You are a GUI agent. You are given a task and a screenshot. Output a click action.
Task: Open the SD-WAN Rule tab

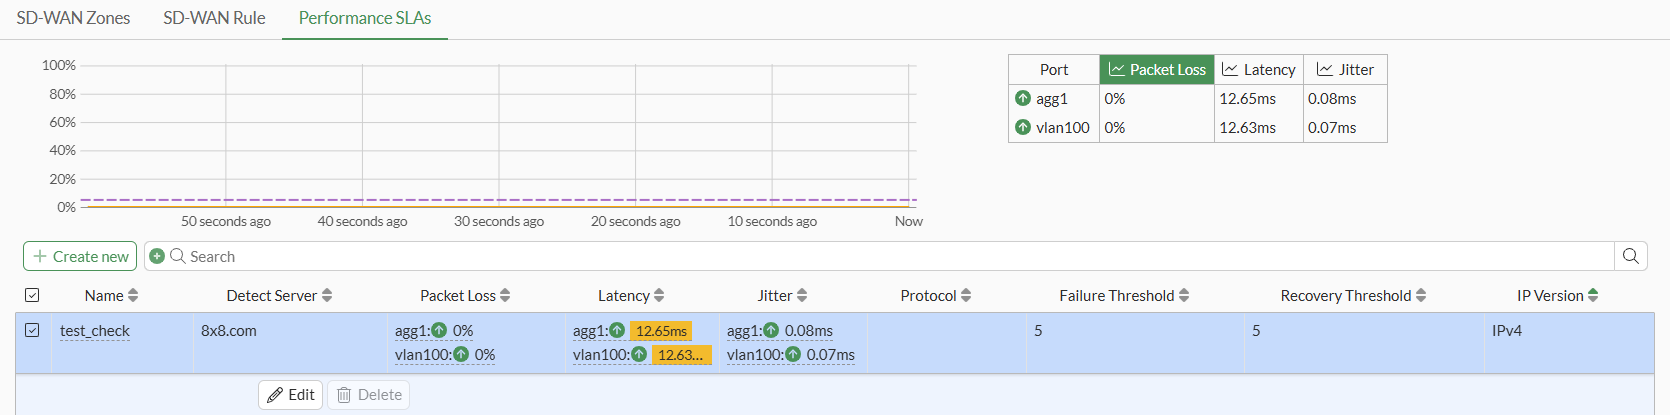tap(214, 18)
